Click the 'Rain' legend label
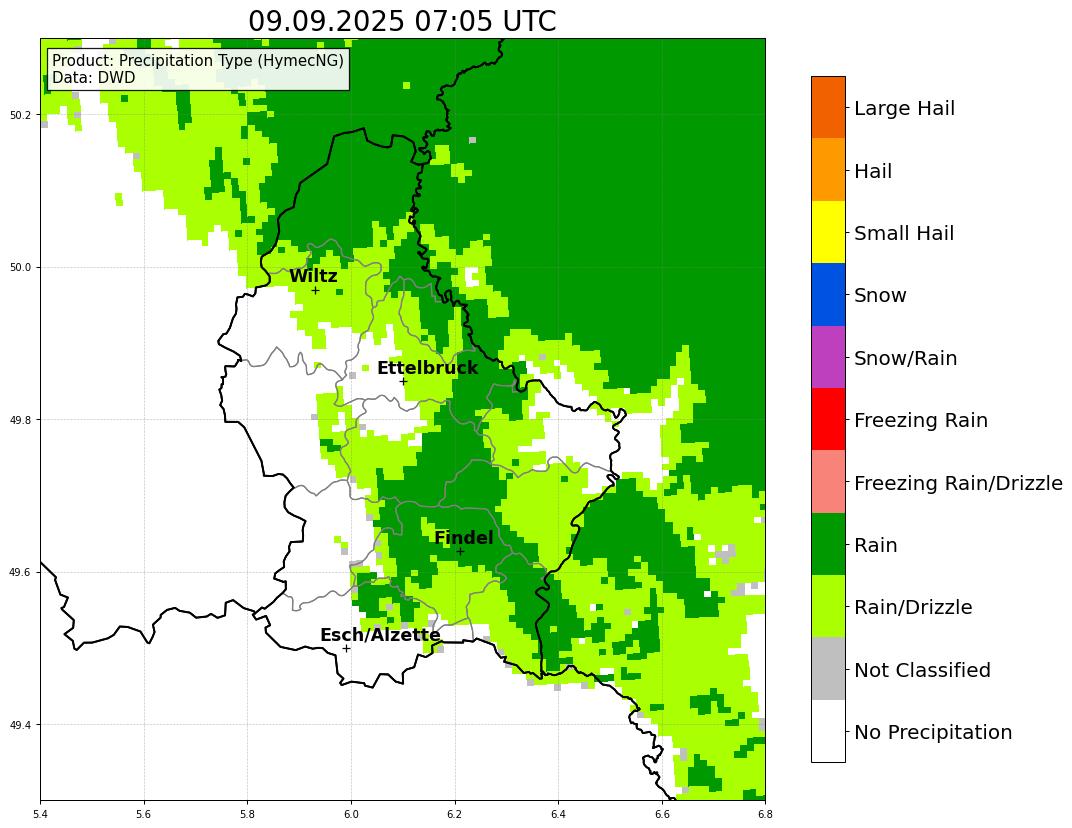The width and height of the screenshot is (1072, 828). (x=875, y=545)
